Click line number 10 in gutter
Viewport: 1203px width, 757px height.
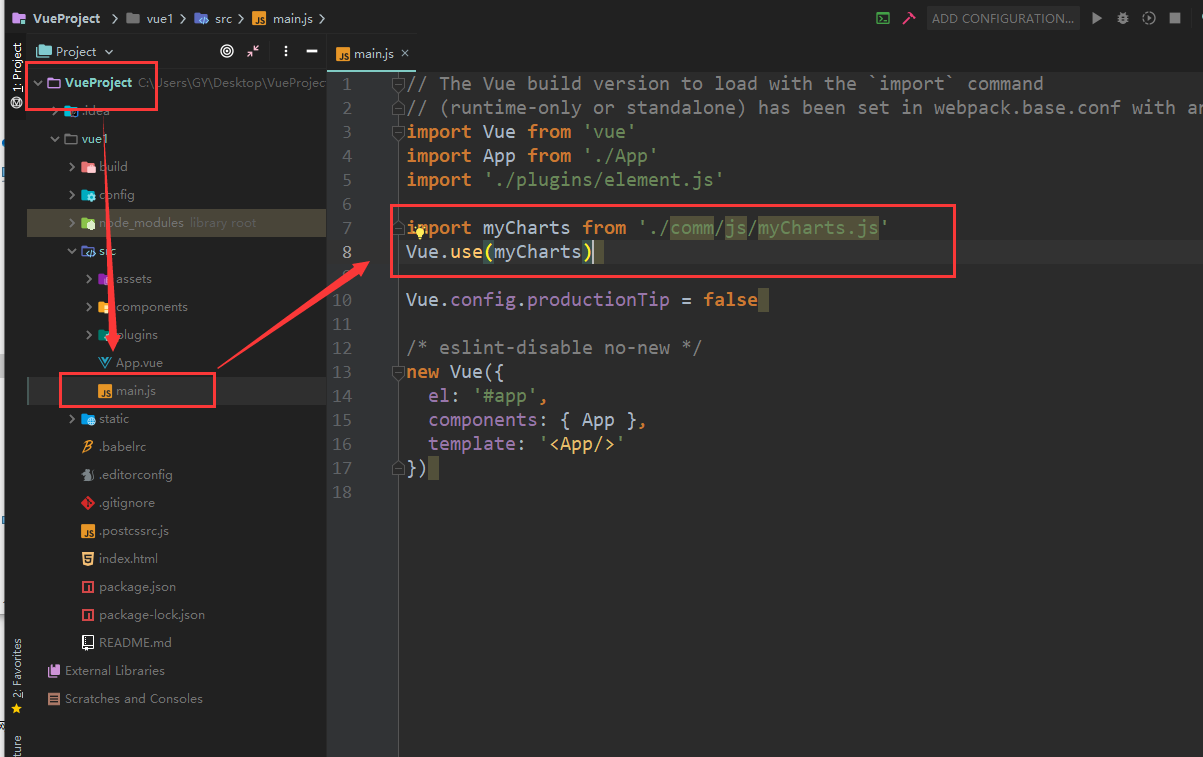[x=341, y=300]
